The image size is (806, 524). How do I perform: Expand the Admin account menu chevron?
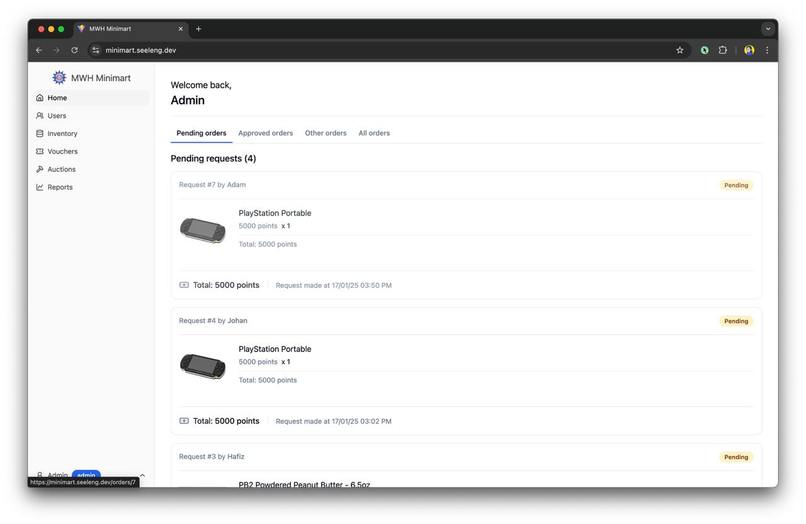pyautogui.click(x=142, y=475)
